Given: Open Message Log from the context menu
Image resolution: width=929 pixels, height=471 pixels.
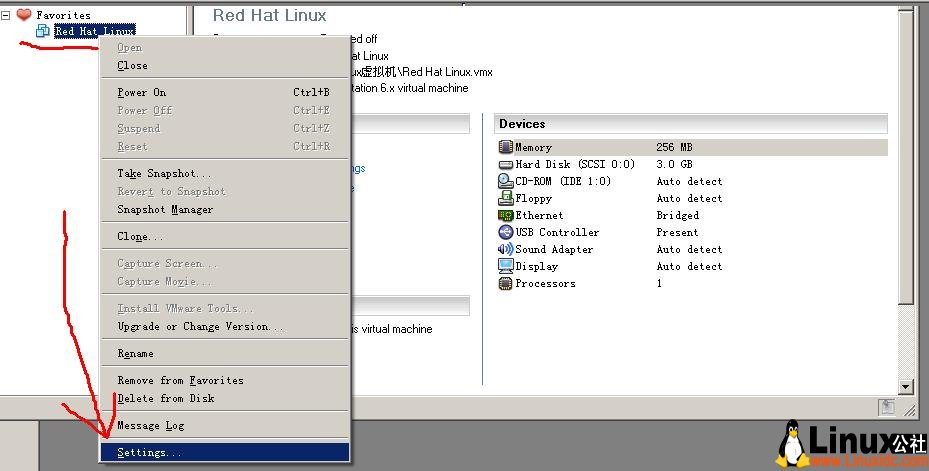Looking at the screenshot, I should pos(225,425).
